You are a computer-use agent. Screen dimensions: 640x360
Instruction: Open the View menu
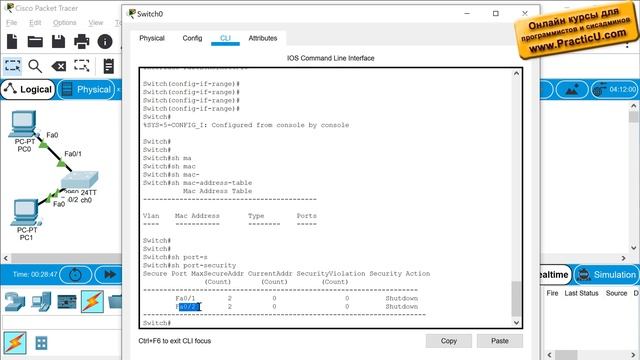96,22
